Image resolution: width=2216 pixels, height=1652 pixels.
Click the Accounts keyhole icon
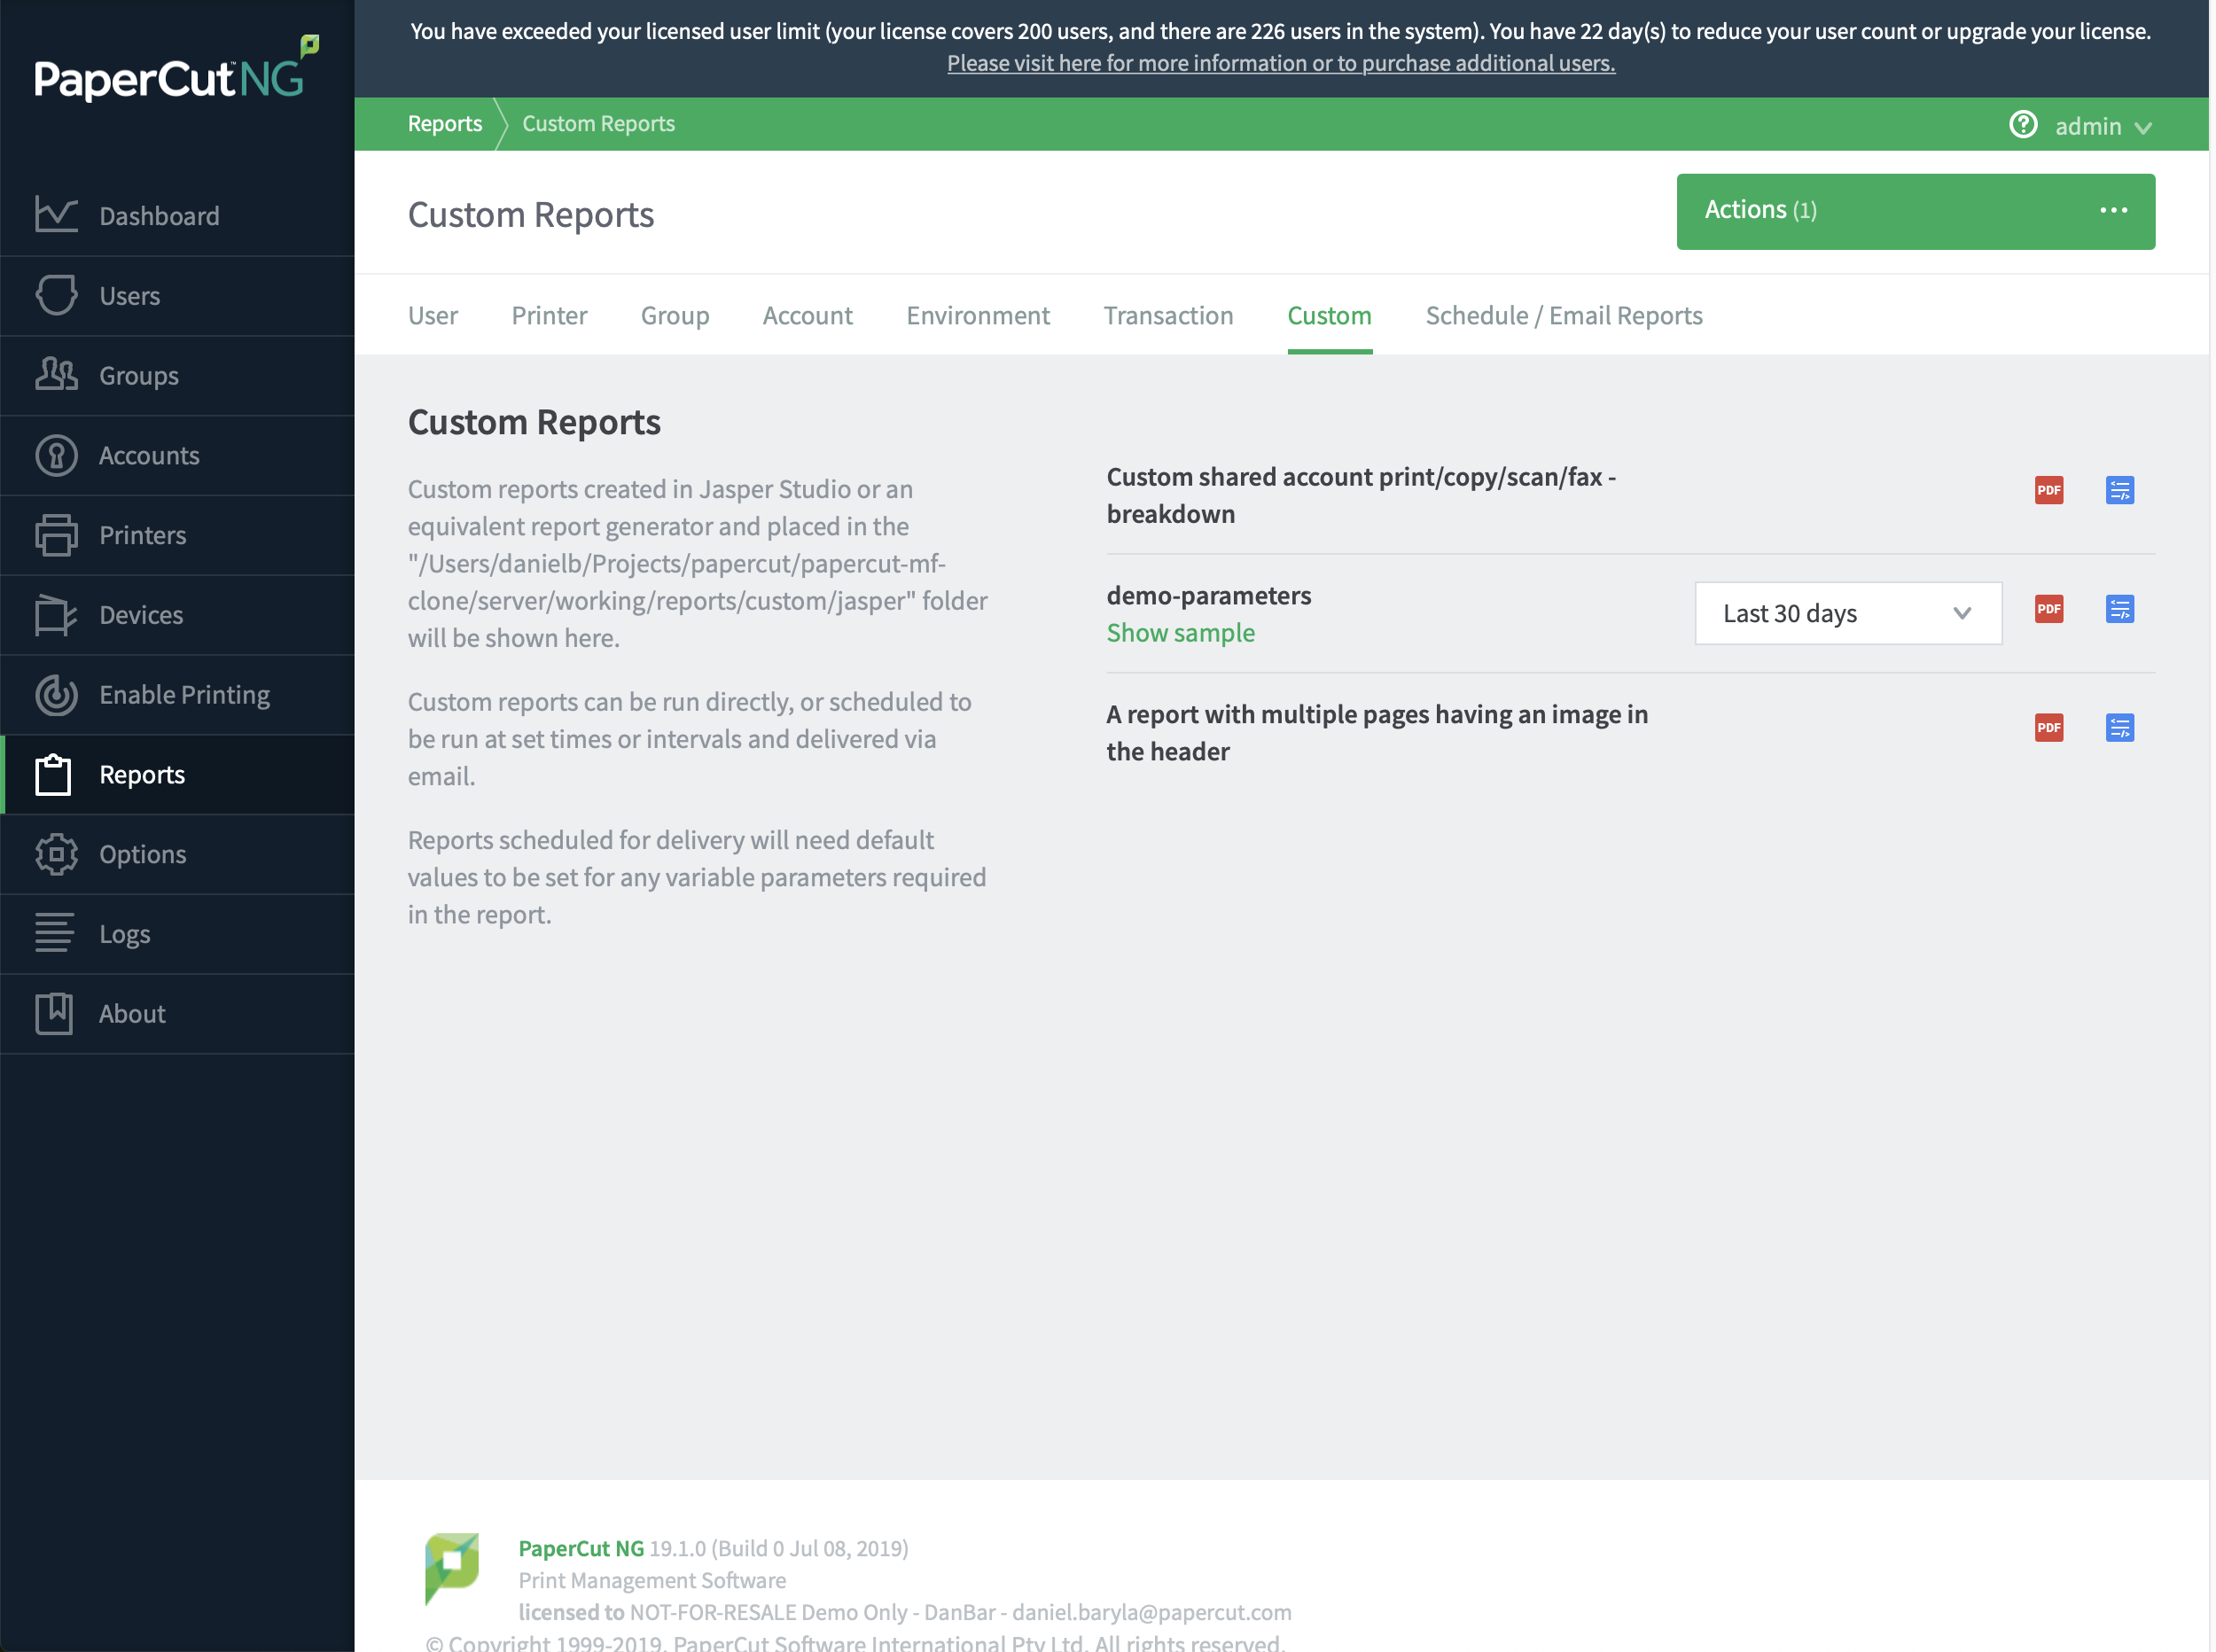tap(56, 455)
